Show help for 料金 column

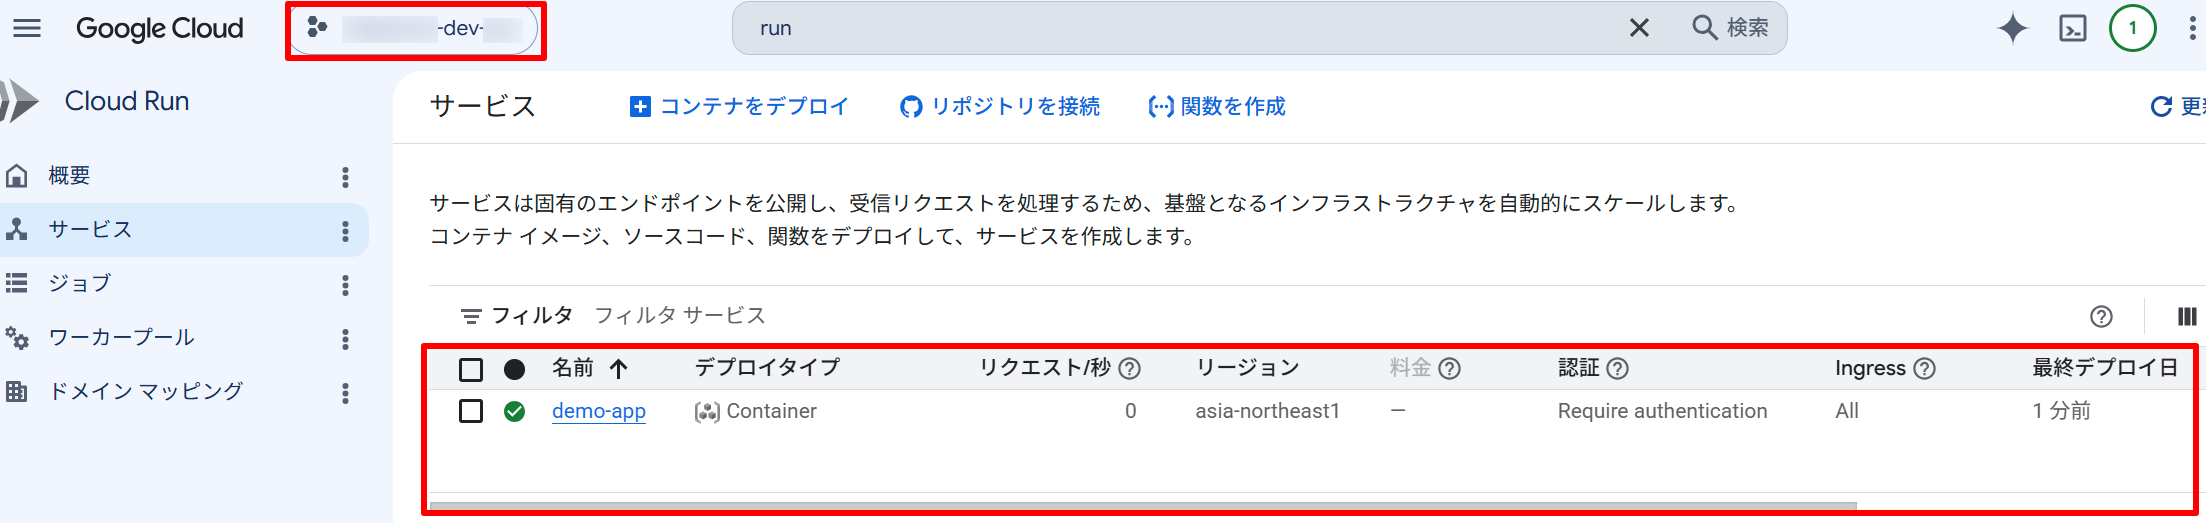1449,369
